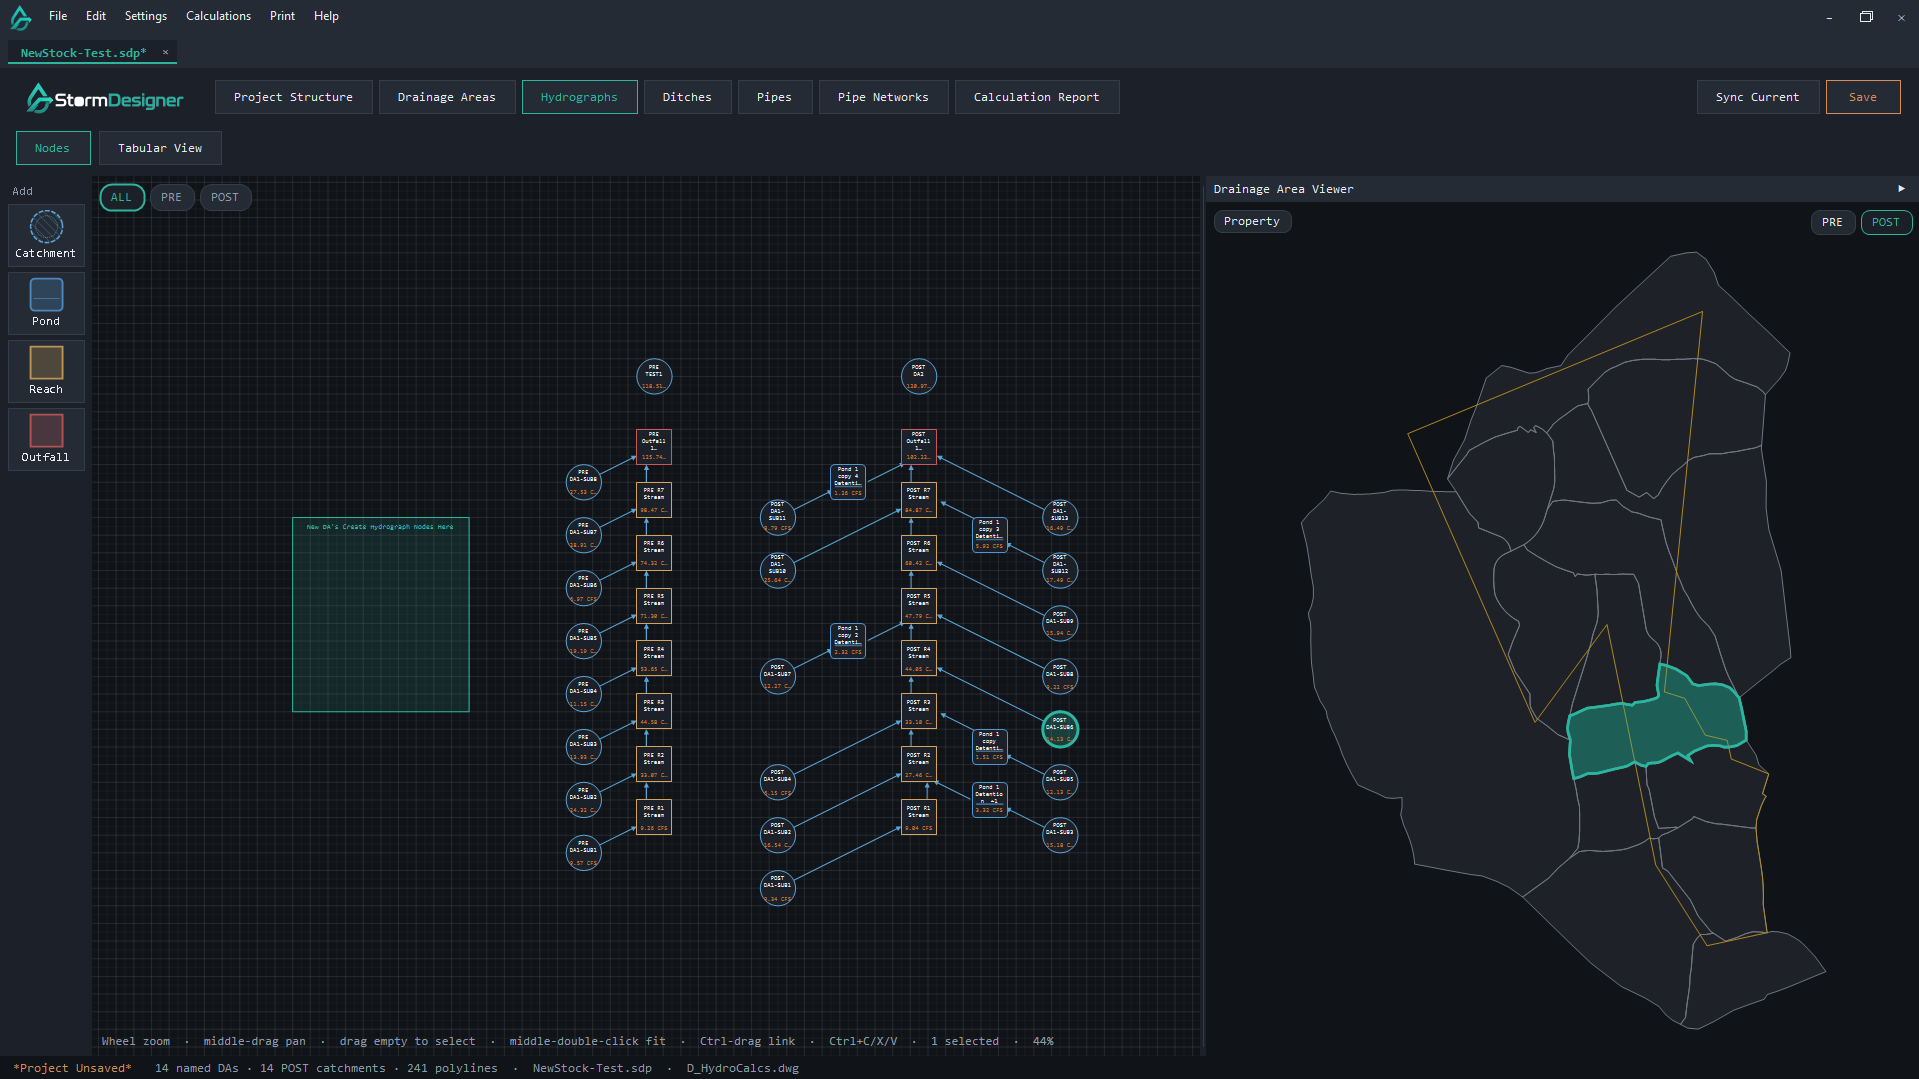Image resolution: width=1919 pixels, height=1079 pixels.
Task: Toggle the ALL node filter
Action: 122,198
